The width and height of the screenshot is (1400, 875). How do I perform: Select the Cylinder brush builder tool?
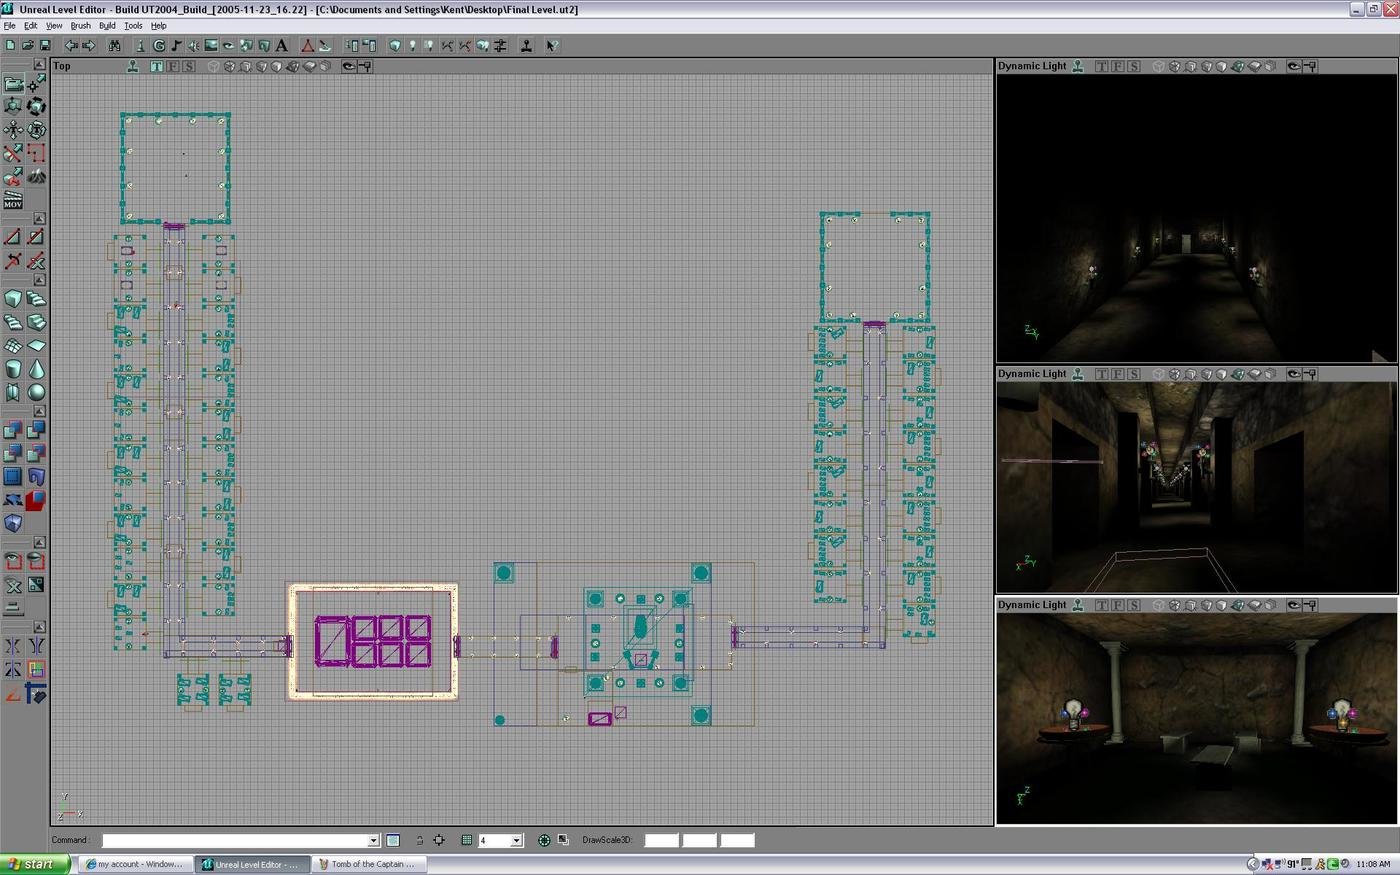click(x=12, y=369)
